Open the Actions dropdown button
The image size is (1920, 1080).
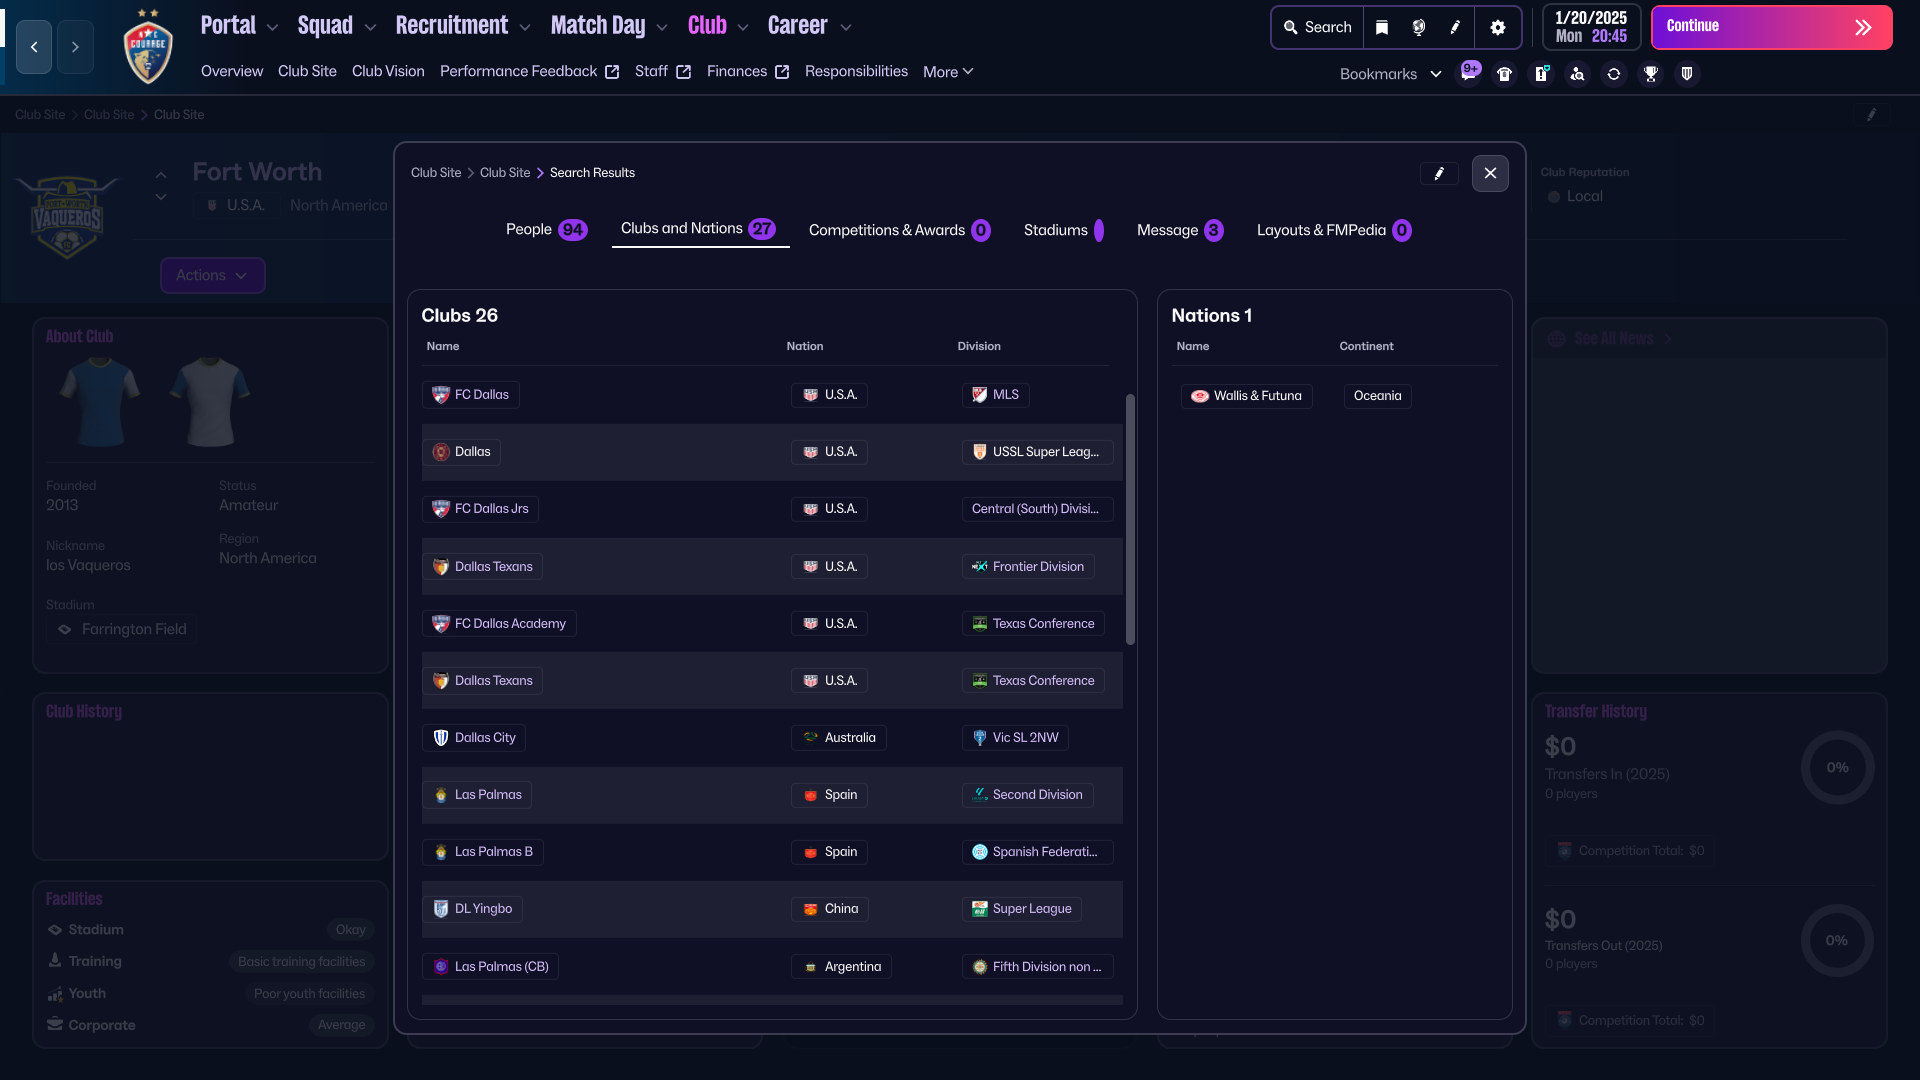tap(212, 275)
